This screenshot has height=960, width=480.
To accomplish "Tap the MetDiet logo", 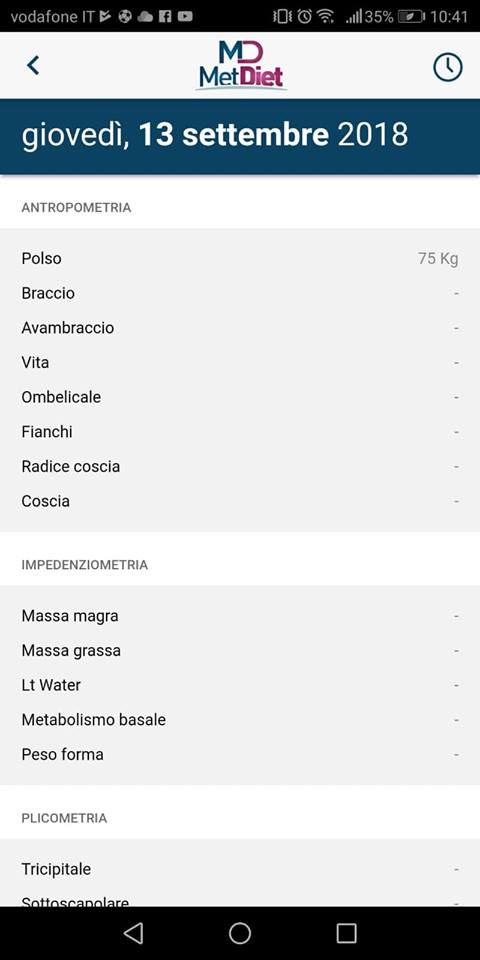I will coord(241,66).
